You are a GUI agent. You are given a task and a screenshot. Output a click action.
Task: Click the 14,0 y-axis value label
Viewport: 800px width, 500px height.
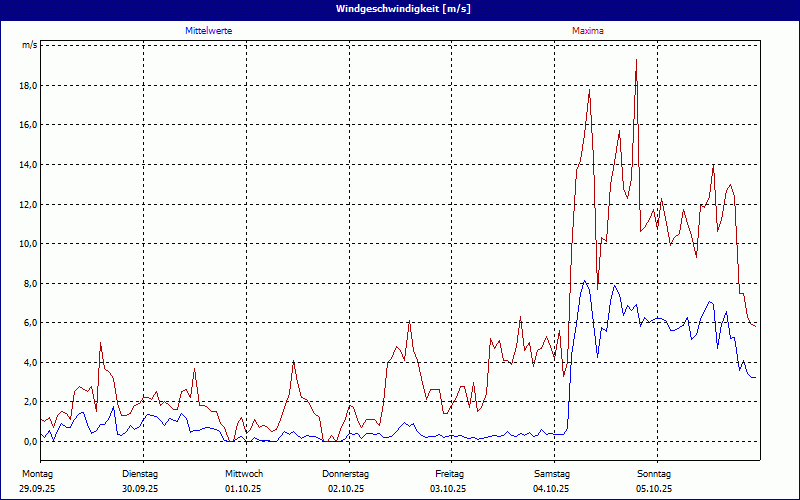pyautogui.click(x=29, y=165)
